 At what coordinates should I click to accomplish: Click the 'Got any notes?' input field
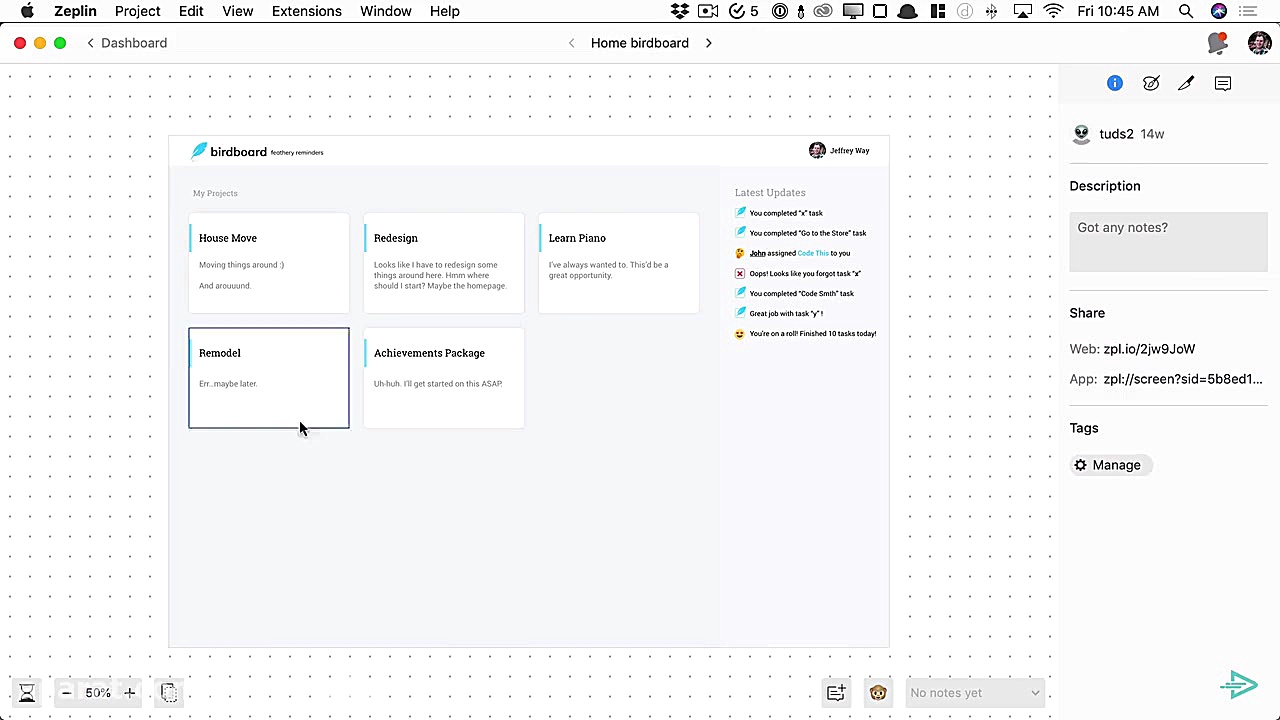(1168, 240)
